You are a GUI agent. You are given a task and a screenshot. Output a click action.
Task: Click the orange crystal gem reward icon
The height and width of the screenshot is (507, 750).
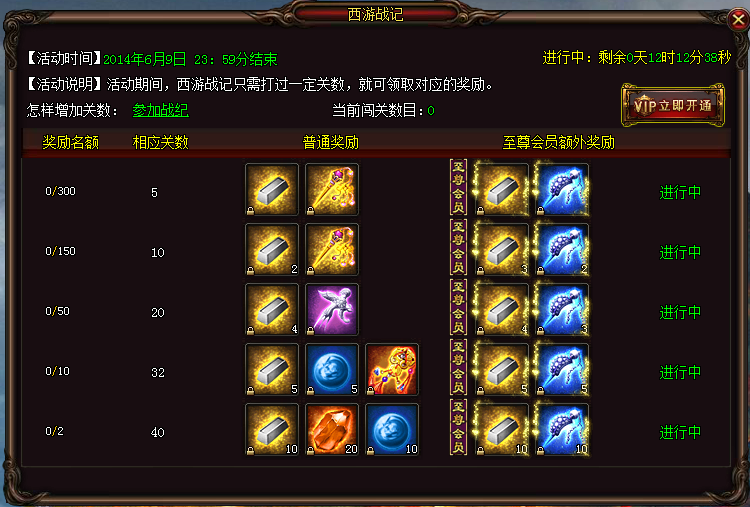(x=331, y=430)
